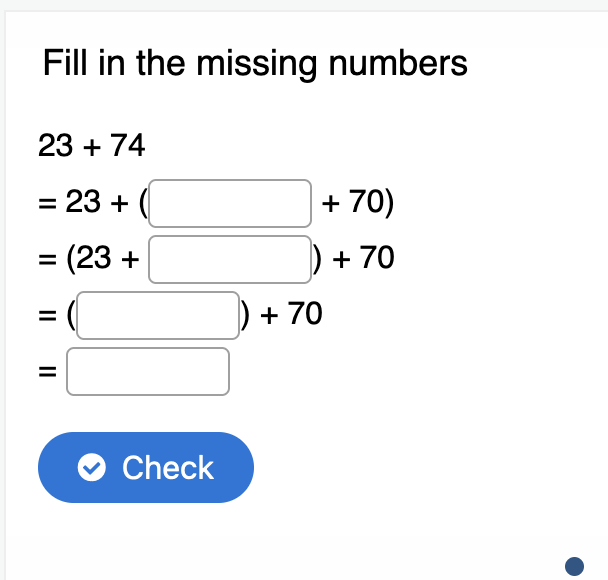Viewport: 608px width, 580px height.
Task: Focus the input box before '+ 70)'
Action: [x=231, y=204]
